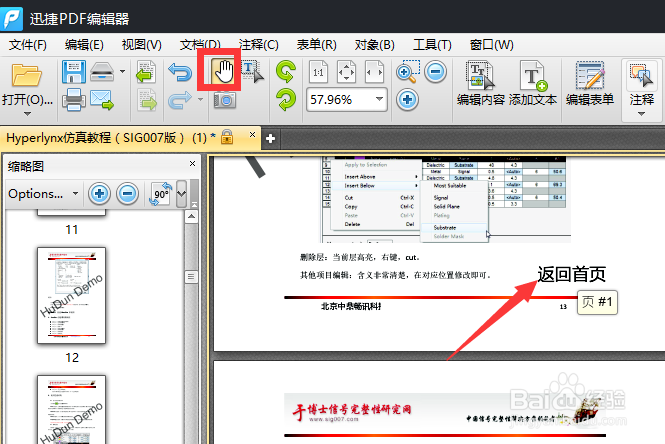Open the 窗口(W) menu
The width and height of the screenshot is (665, 444).
[x=492, y=45]
